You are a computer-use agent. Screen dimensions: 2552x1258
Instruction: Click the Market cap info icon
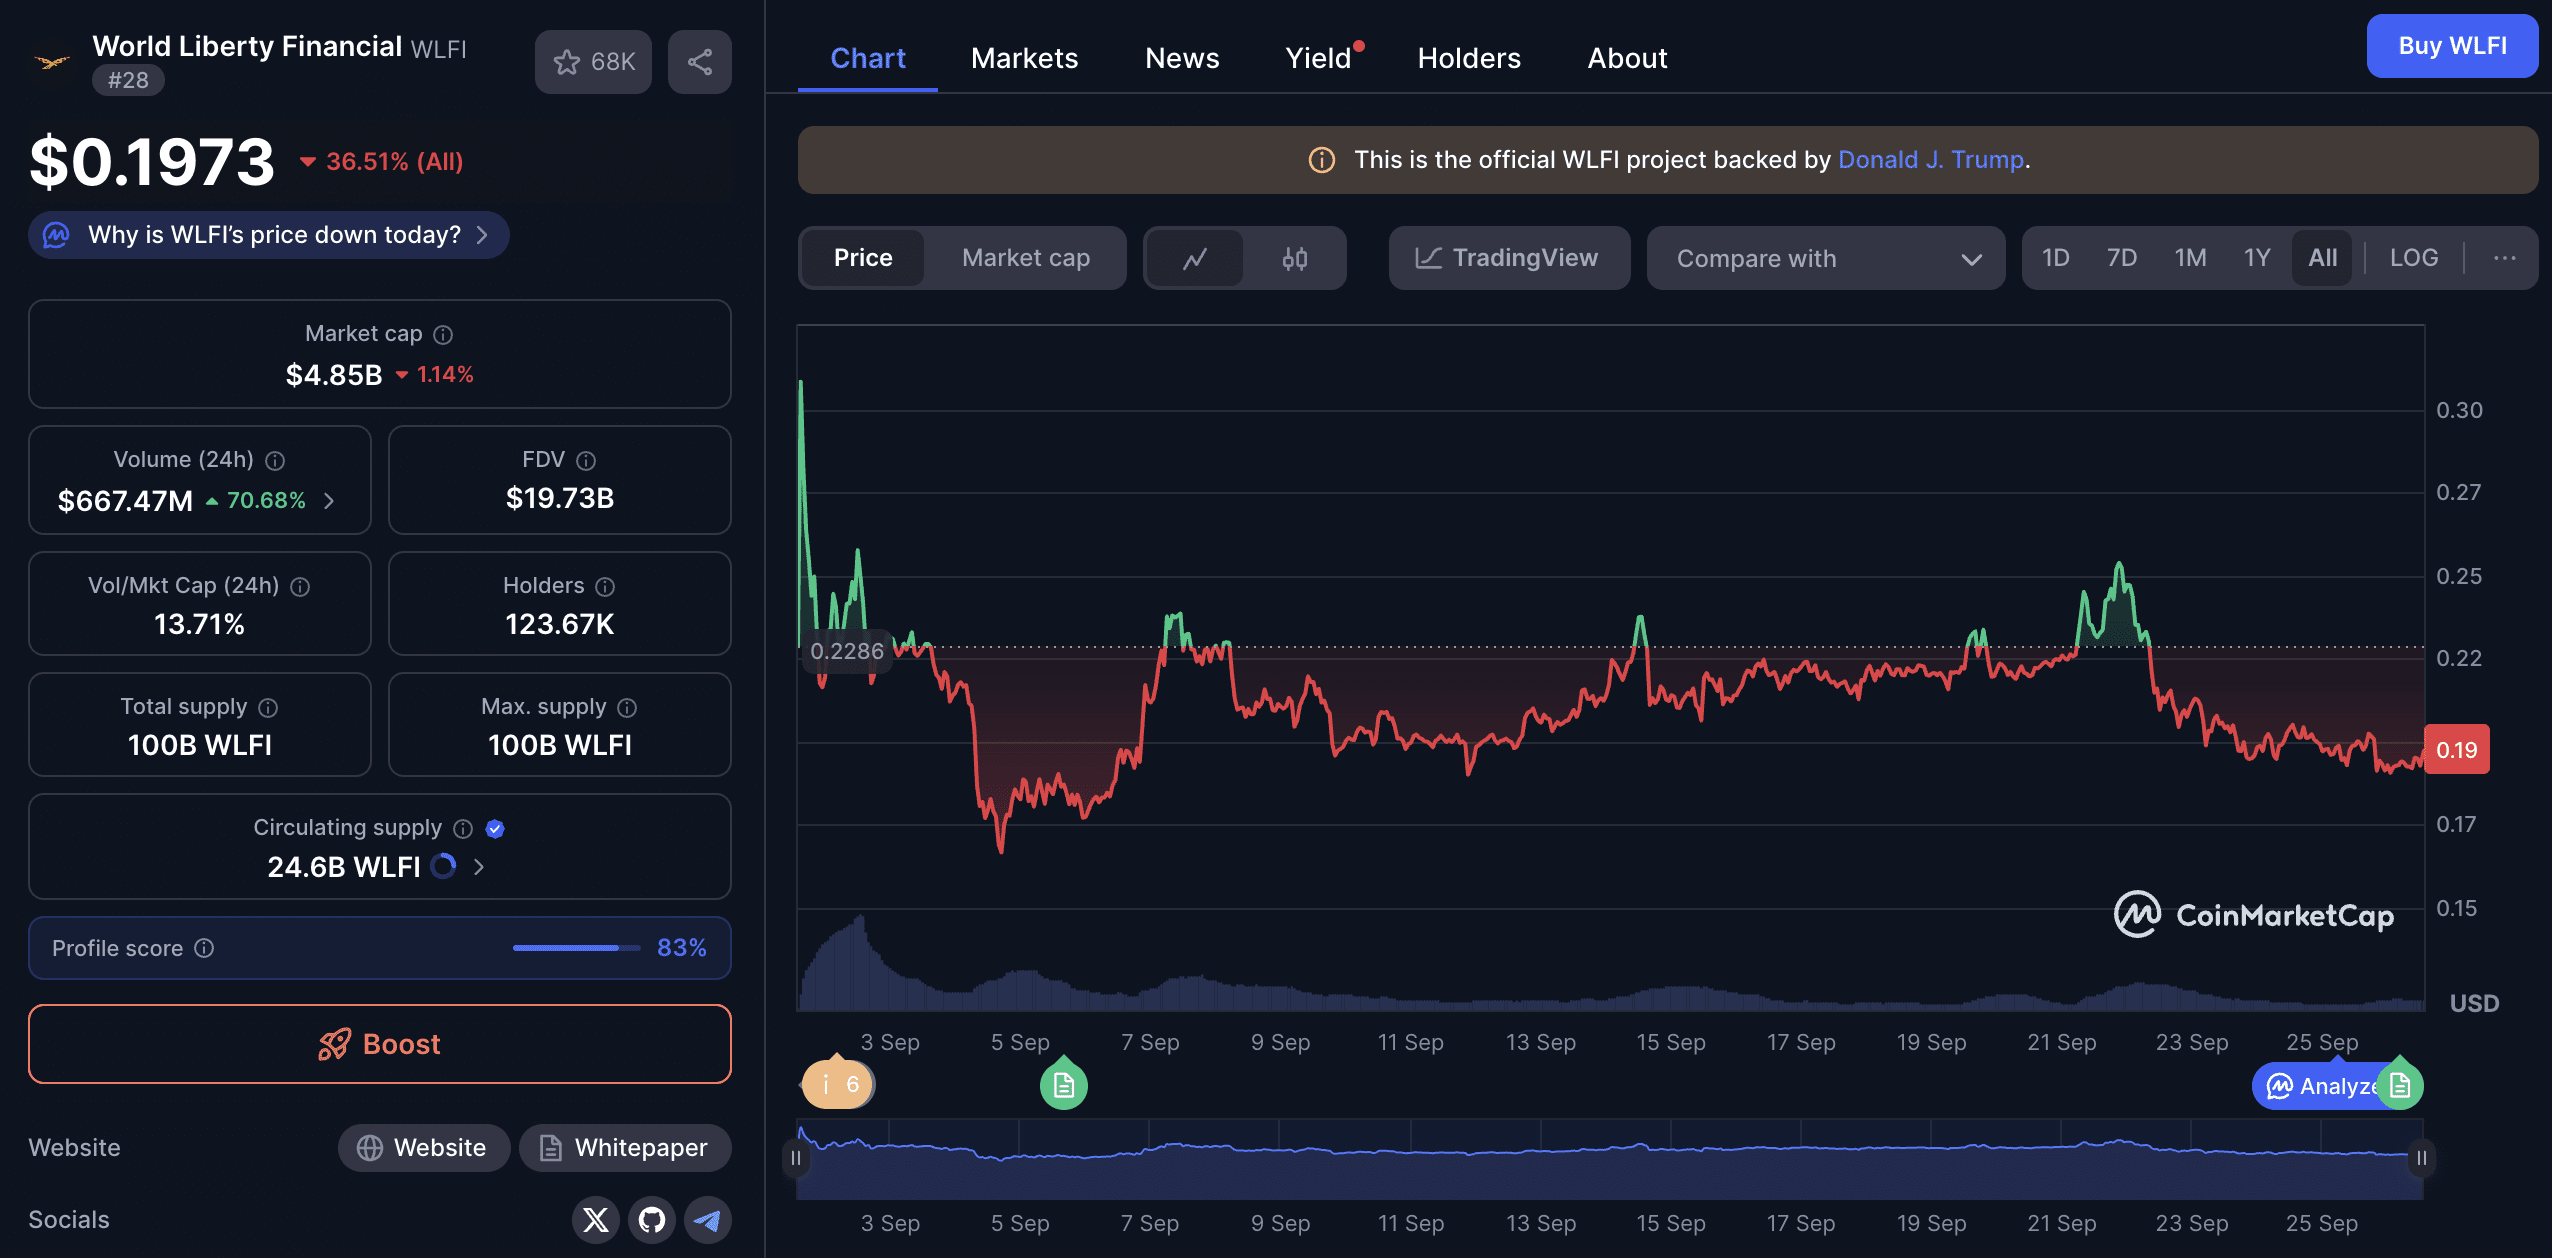click(x=443, y=335)
